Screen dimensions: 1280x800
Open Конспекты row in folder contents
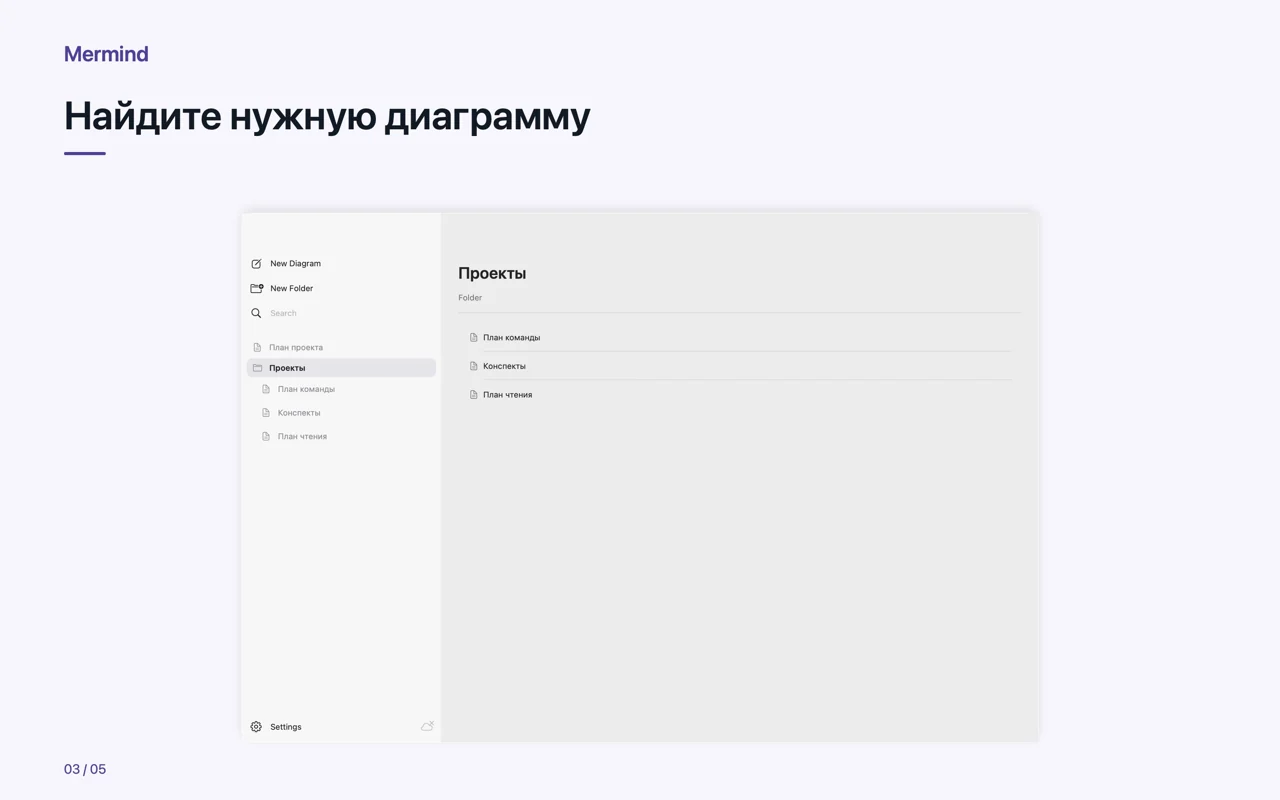click(739, 366)
